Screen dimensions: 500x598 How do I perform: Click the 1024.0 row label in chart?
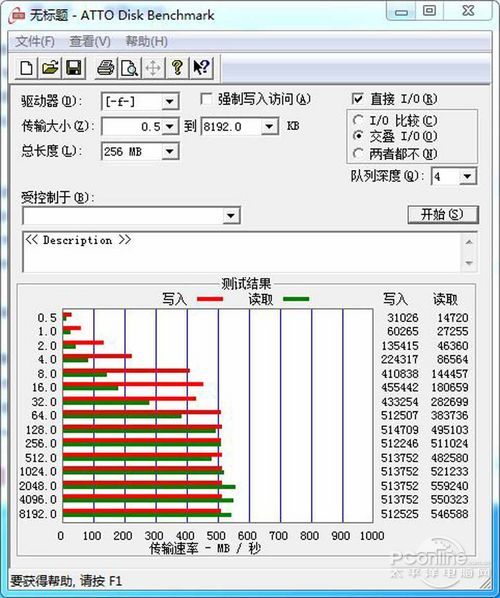click(38, 472)
